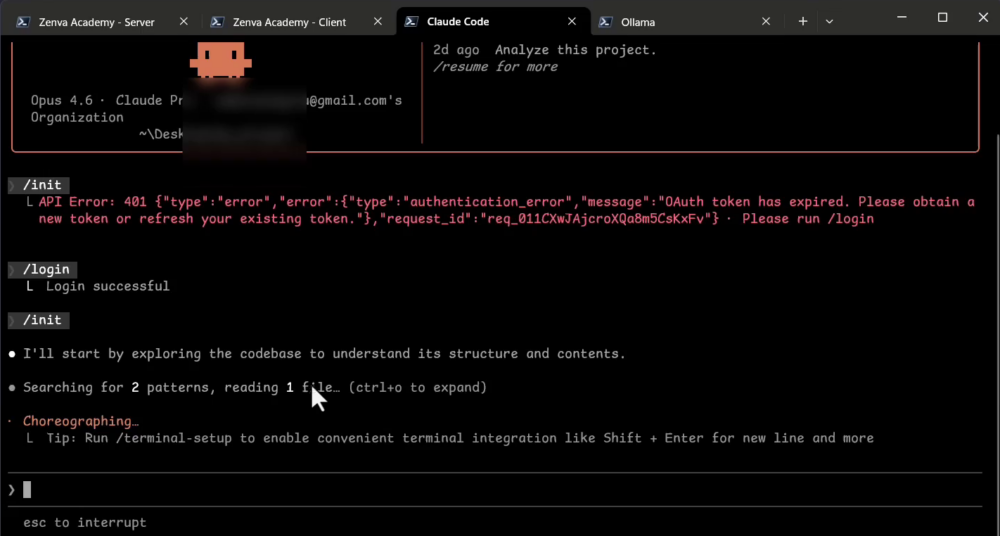Click 'I'll start by exploring the codebase' line
The image size is (1000, 536).
[x=324, y=354]
